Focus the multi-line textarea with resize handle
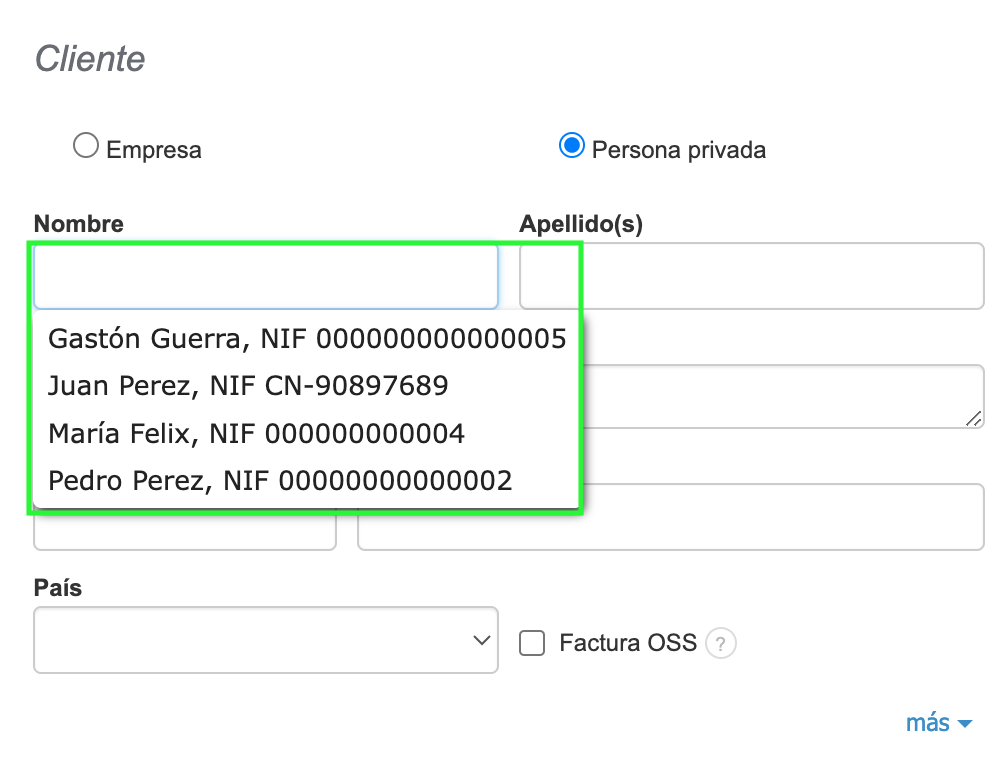Screen dimensions: 1008x764 pyautogui.click(x=782, y=396)
